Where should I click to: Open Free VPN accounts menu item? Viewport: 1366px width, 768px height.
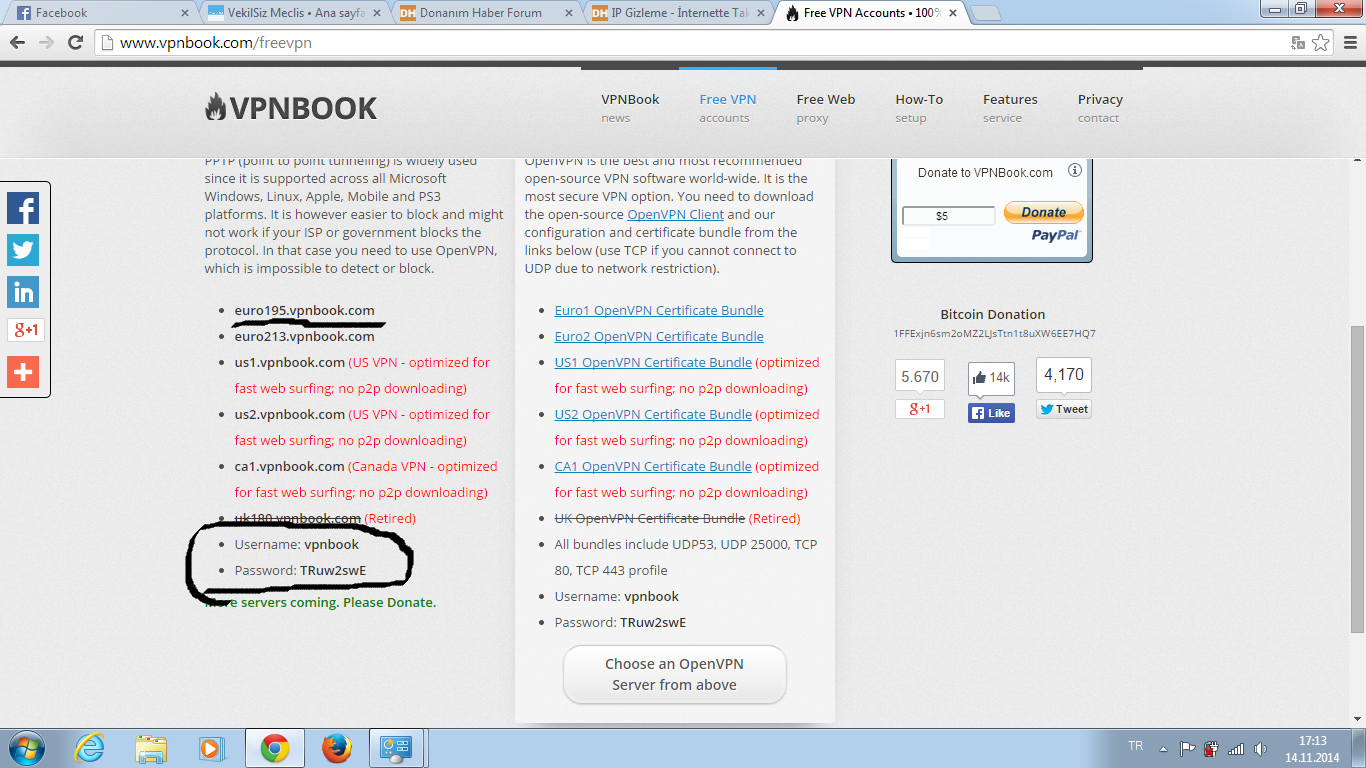(728, 108)
